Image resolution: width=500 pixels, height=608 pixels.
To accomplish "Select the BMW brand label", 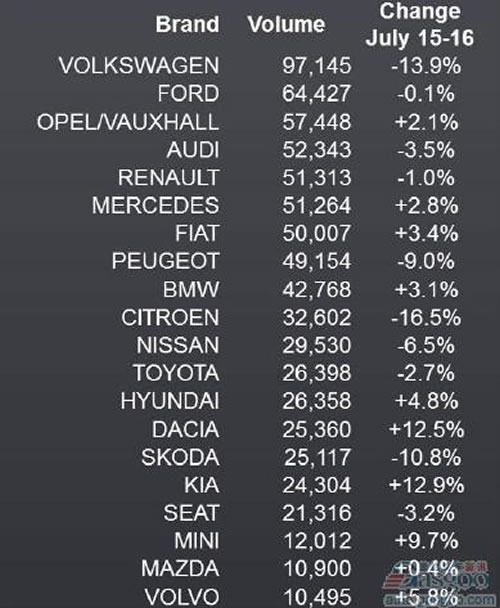I will (191, 289).
